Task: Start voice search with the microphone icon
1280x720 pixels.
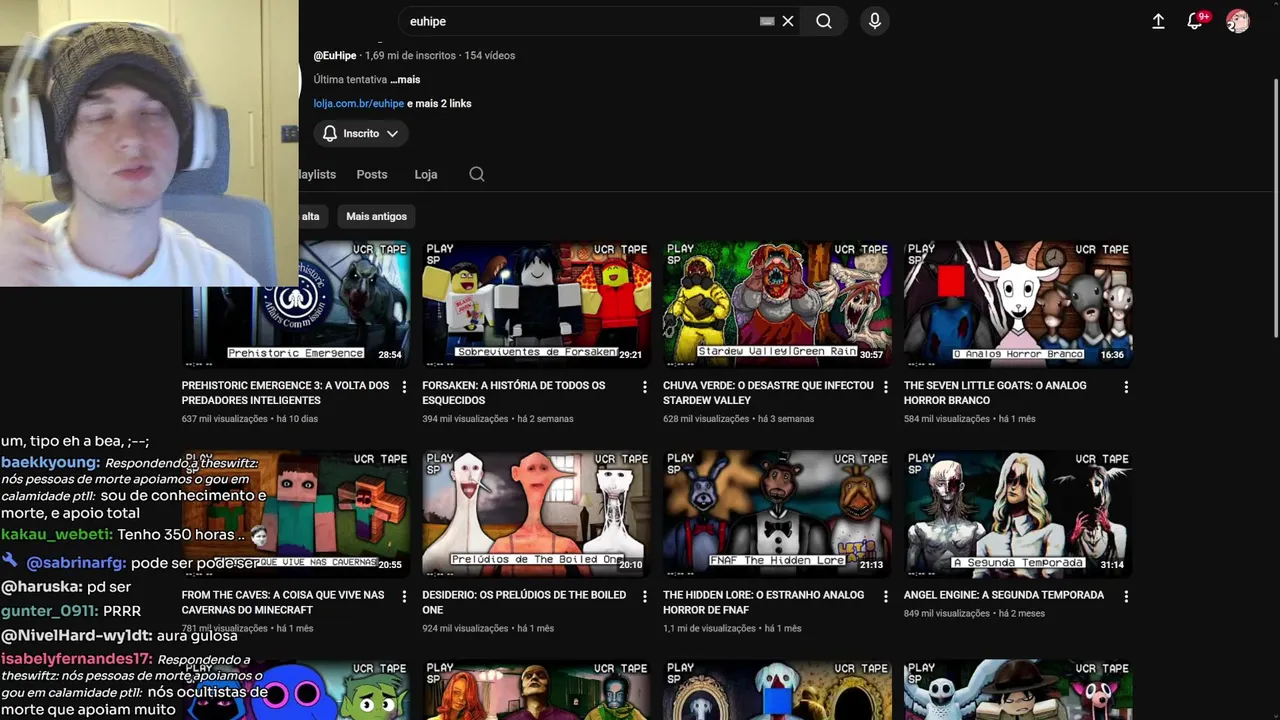Action: 875,21
